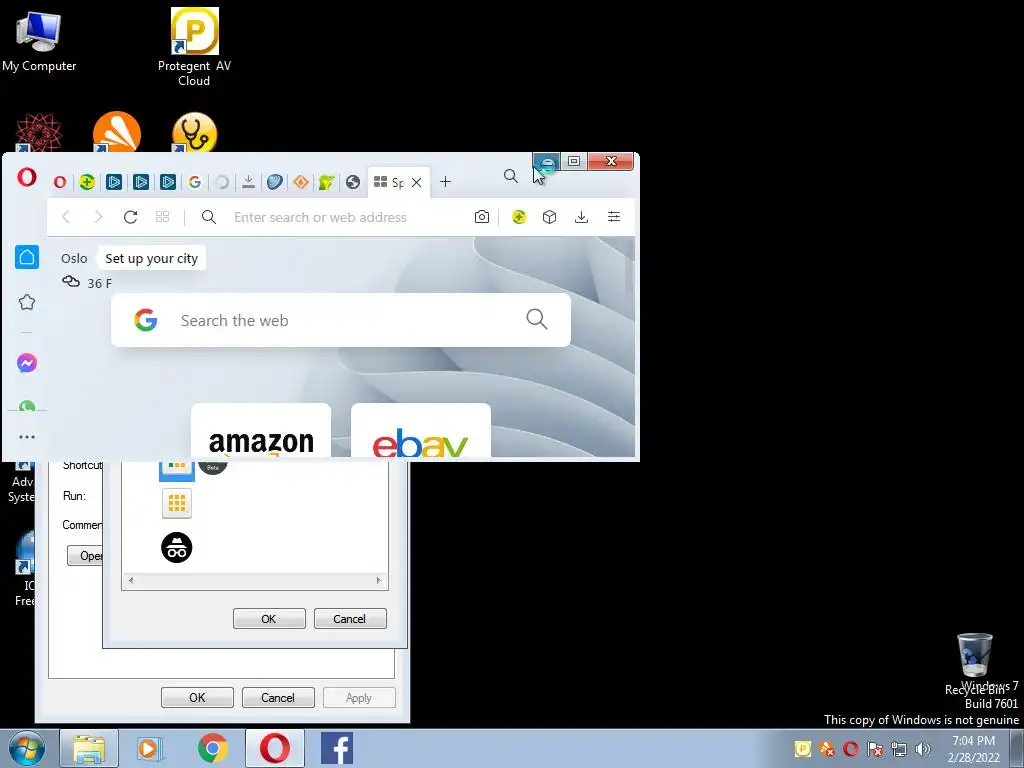1024x768 pixels.
Task: Open the yellow-green plus extension icon
Action: (519, 217)
